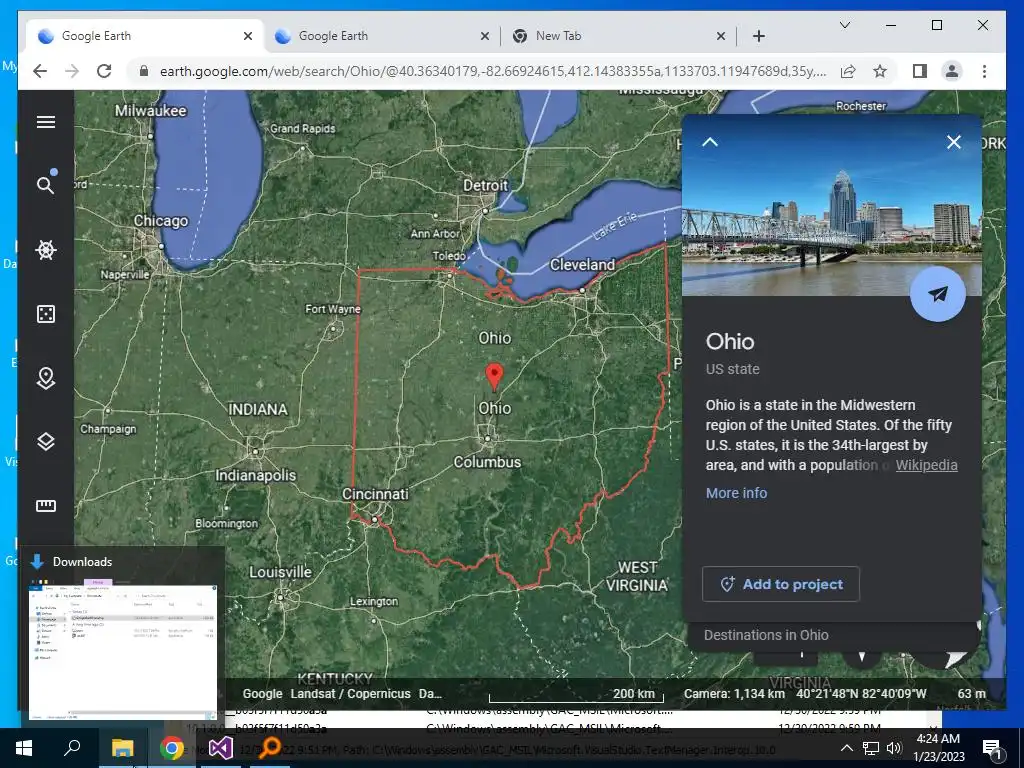Open the Google Earth hamburger menu

tap(46, 122)
